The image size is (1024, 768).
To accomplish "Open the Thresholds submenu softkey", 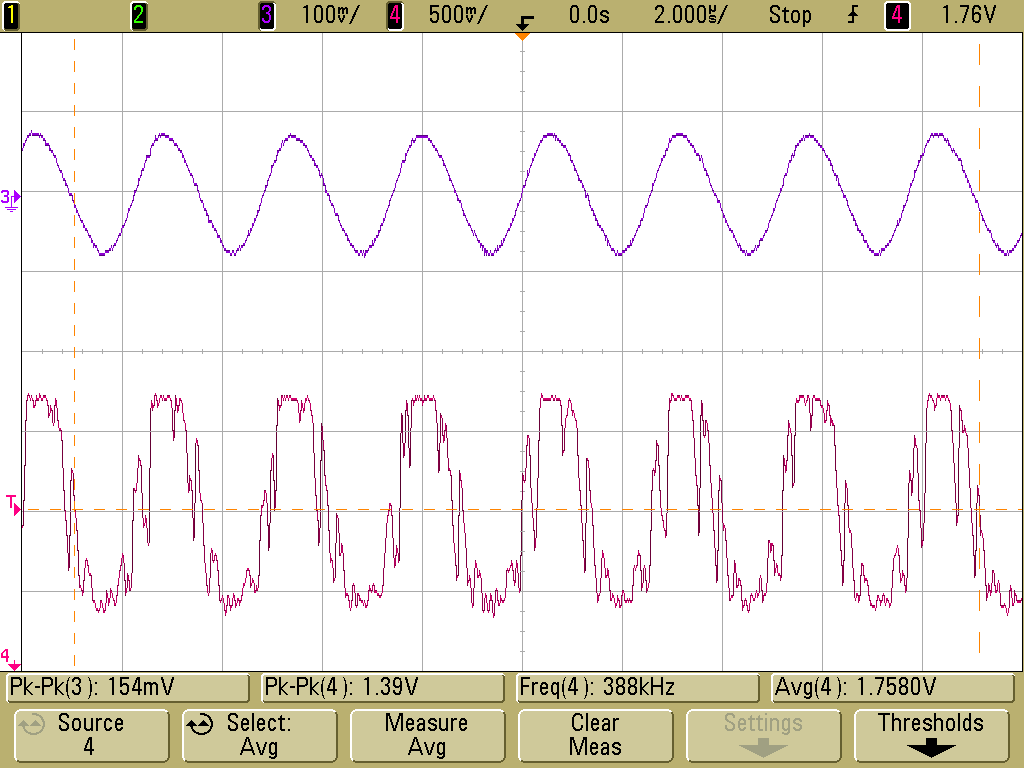I will click(931, 735).
